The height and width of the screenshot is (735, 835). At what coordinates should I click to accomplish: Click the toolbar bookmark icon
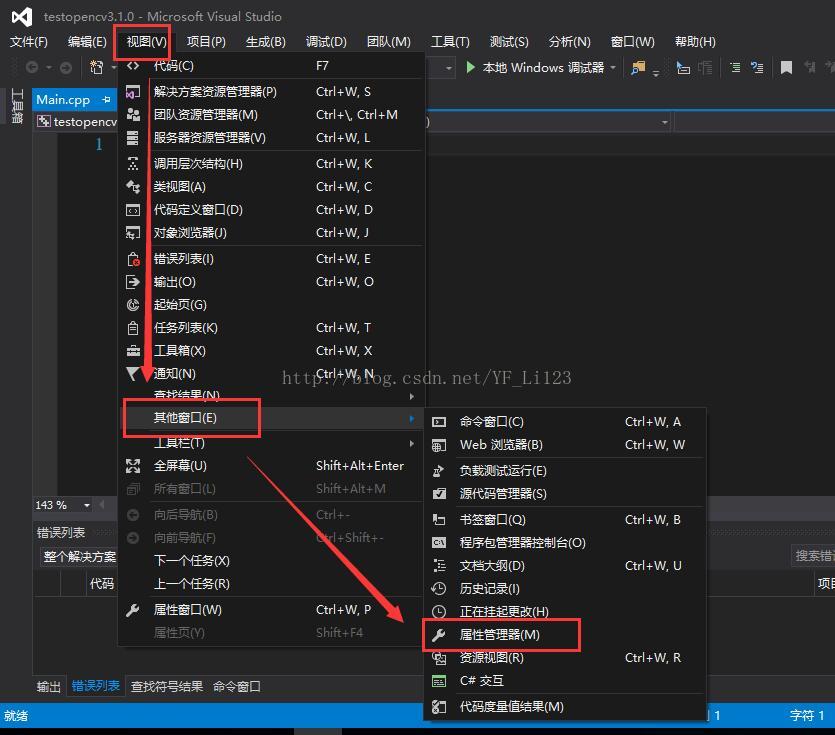point(786,68)
